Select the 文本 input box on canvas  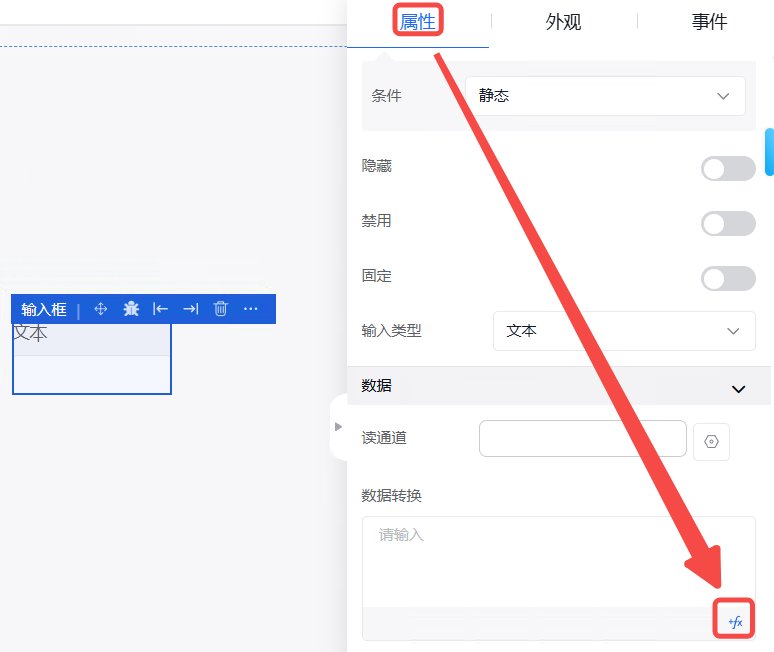point(92,359)
